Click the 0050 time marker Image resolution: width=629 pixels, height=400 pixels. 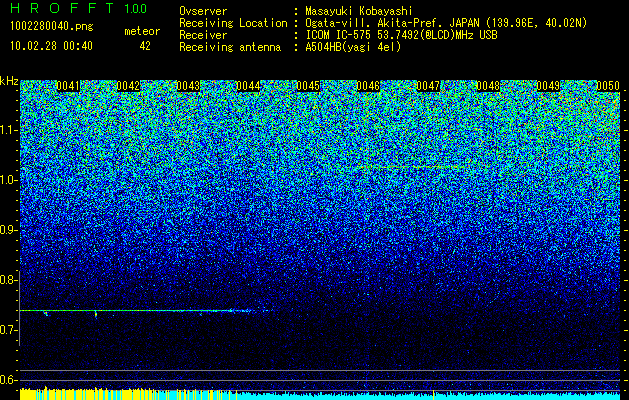click(608, 86)
